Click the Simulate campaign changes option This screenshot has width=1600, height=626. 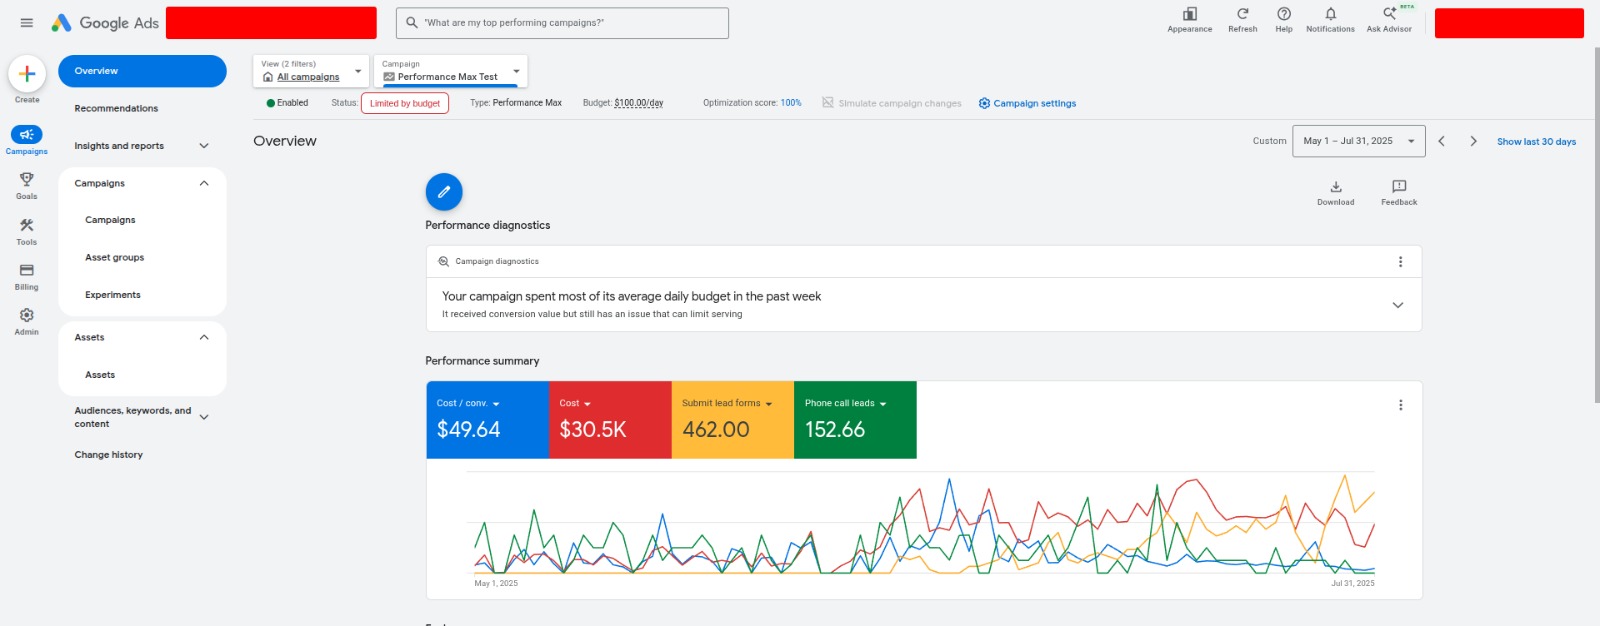click(892, 103)
